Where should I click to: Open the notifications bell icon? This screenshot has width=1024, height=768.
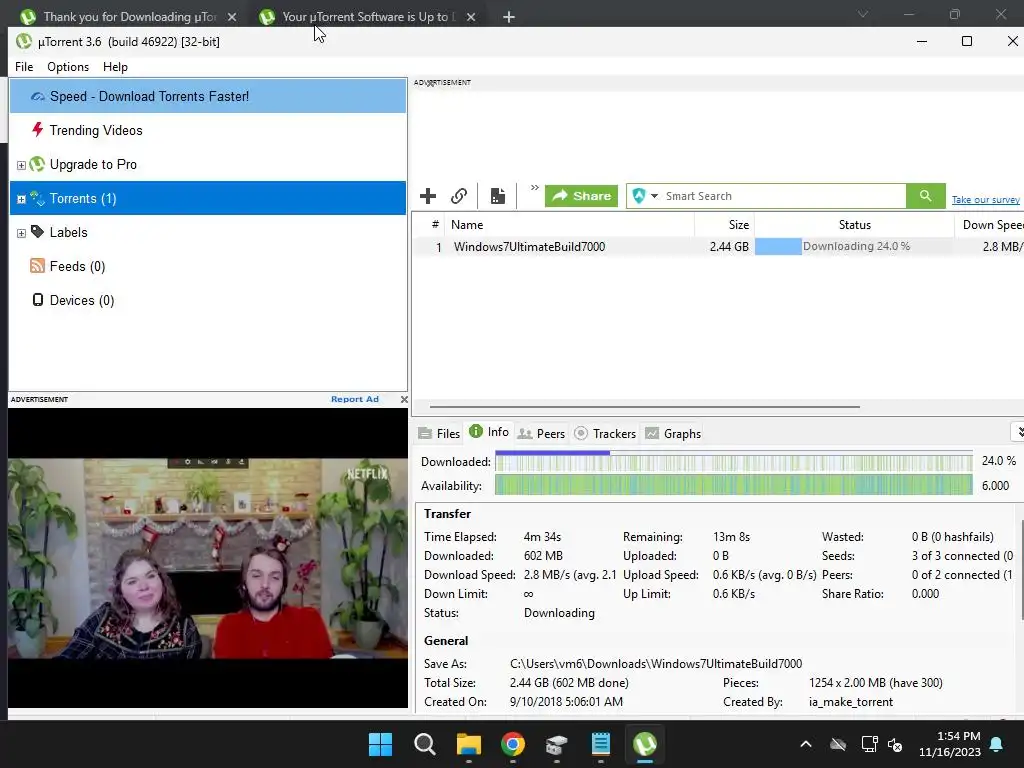[x=997, y=744]
